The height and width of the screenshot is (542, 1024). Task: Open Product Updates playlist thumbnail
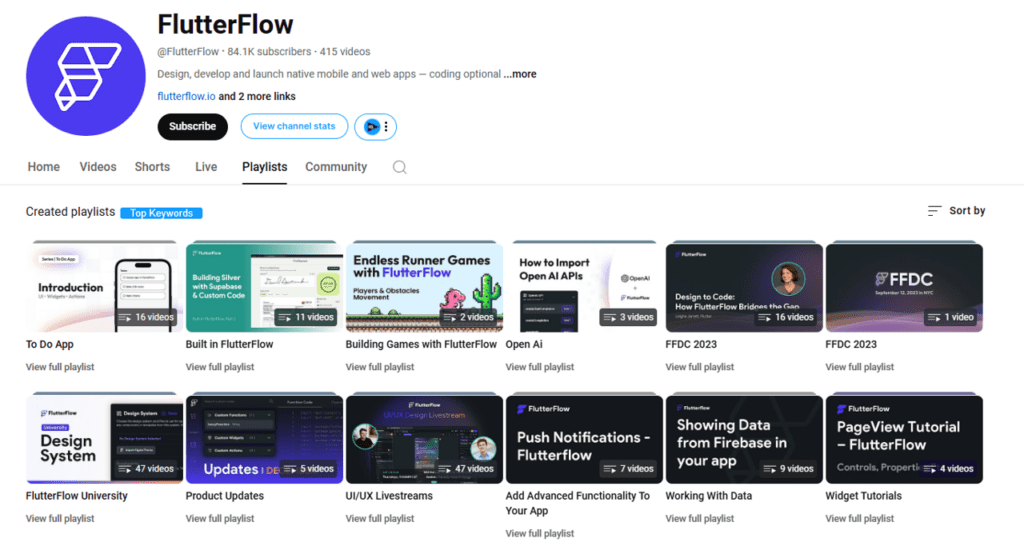(264, 439)
